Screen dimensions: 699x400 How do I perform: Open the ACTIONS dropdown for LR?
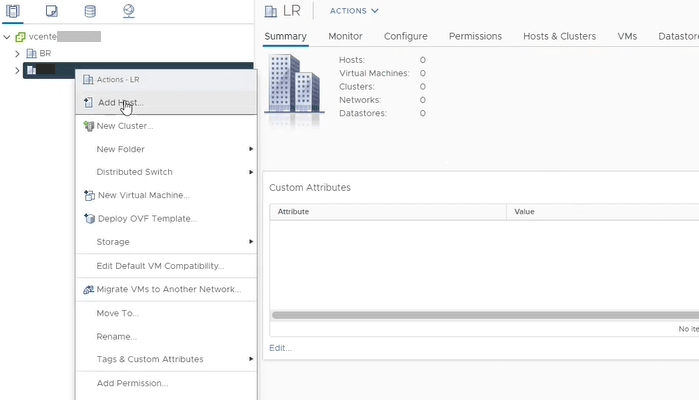[354, 11]
